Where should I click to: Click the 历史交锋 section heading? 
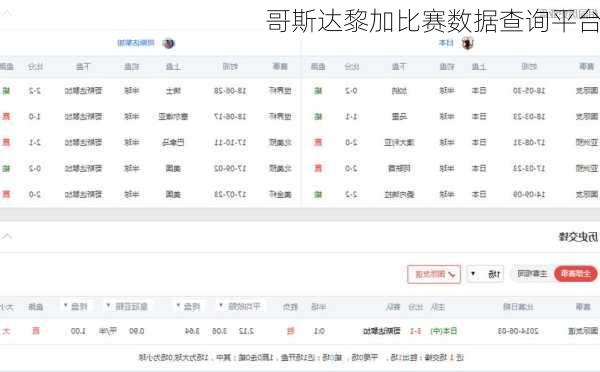tap(578, 237)
